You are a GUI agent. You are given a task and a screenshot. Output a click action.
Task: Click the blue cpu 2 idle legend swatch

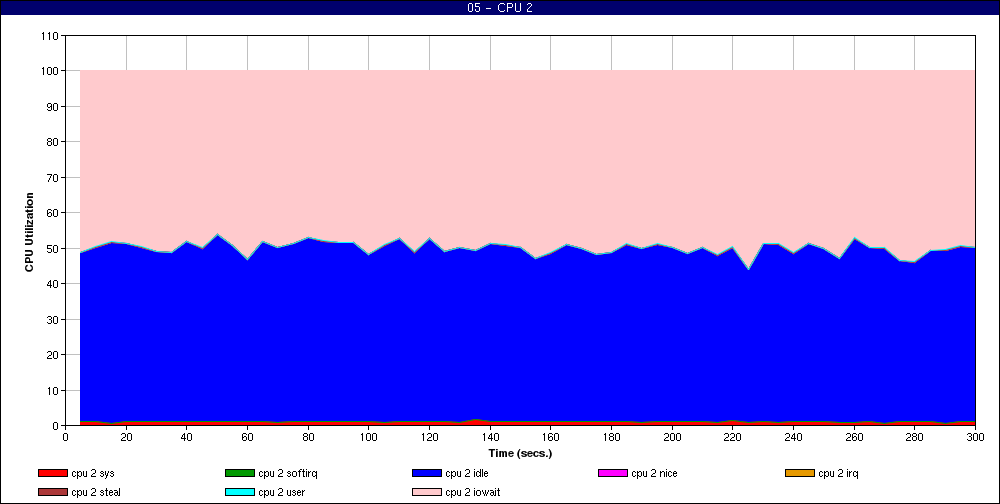427,473
